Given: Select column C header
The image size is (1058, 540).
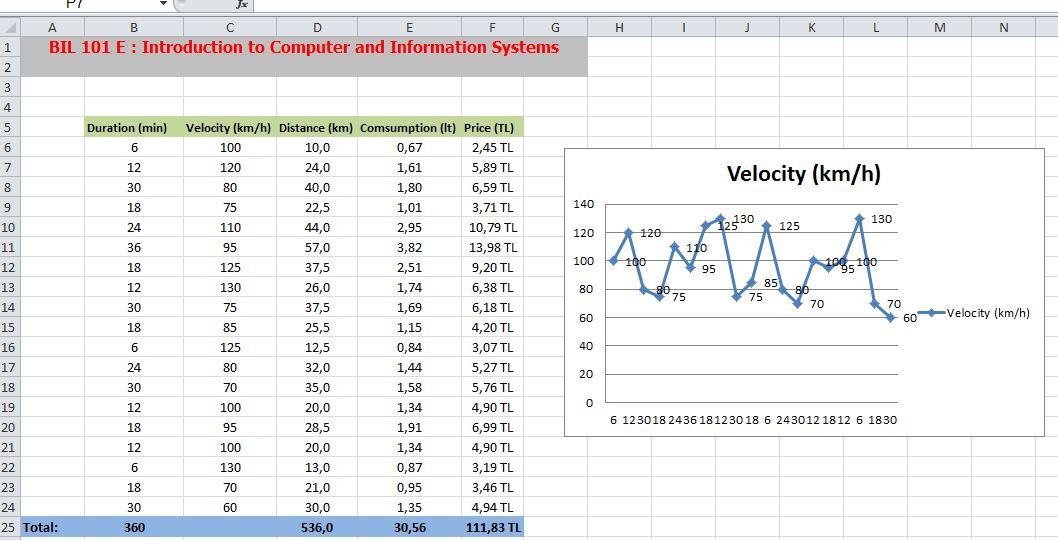Looking at the screenshot, I should point(230,28).
